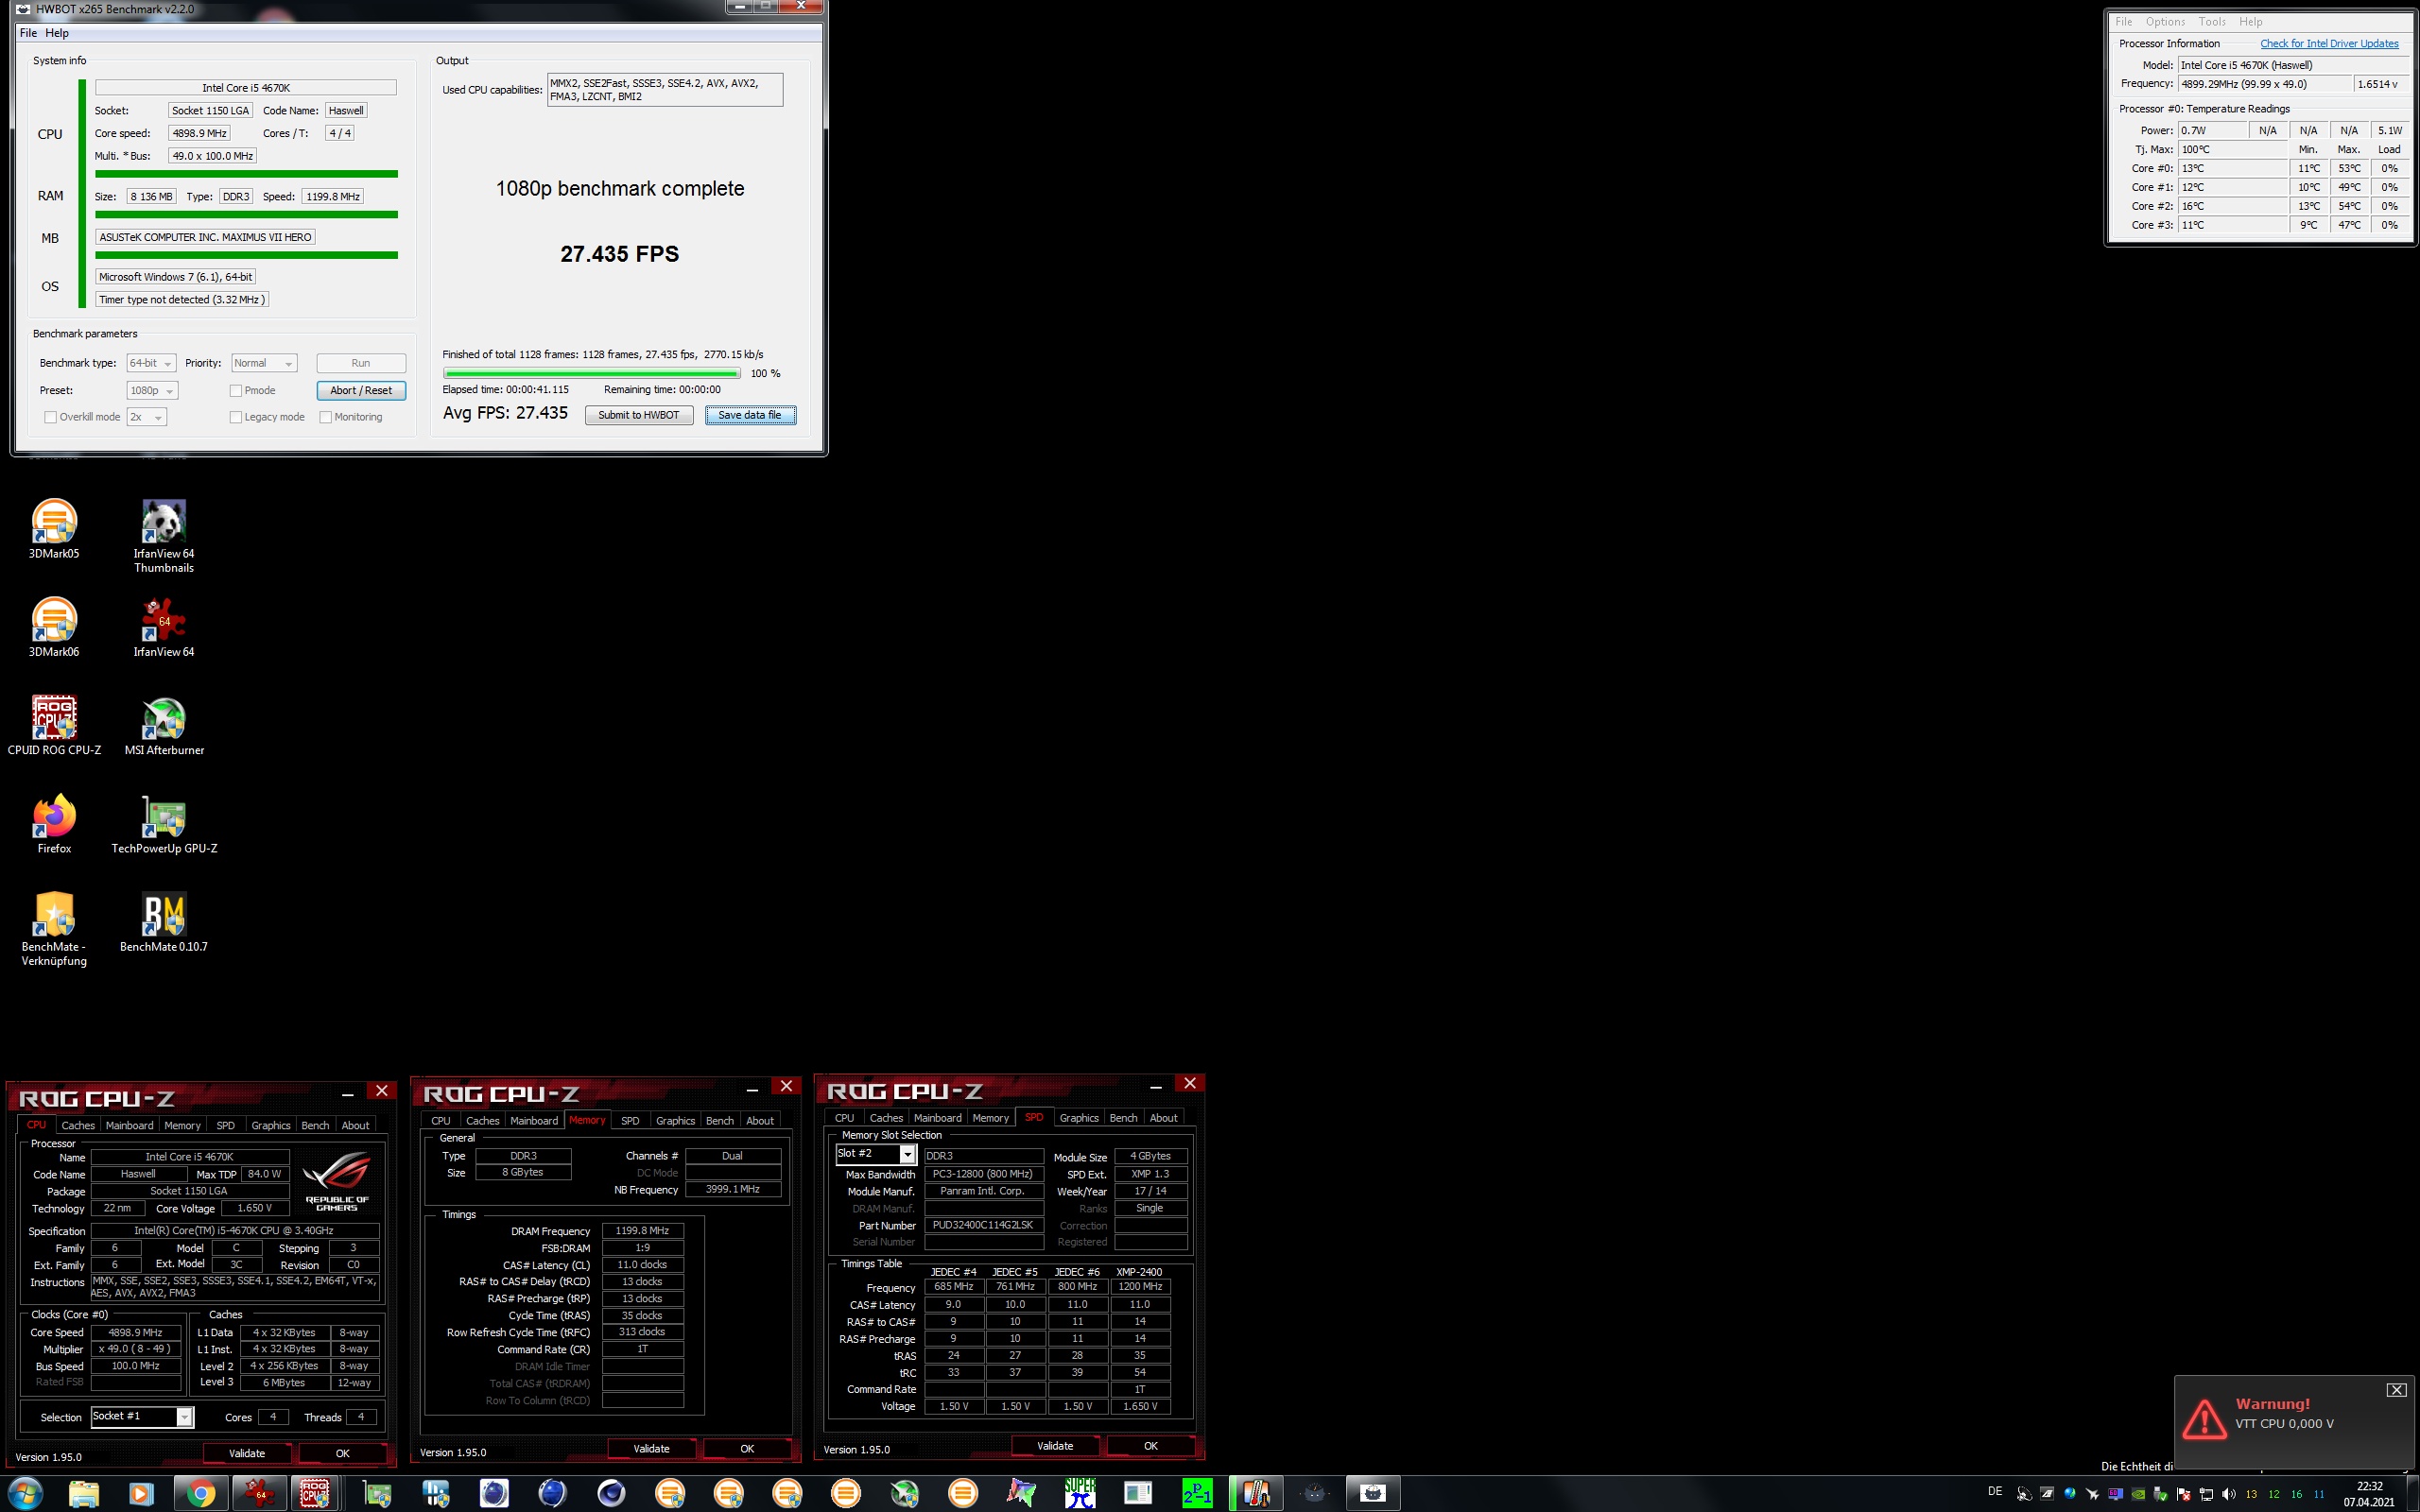
Task: Click Submit to HWBOT button
Action: point(638,415)
